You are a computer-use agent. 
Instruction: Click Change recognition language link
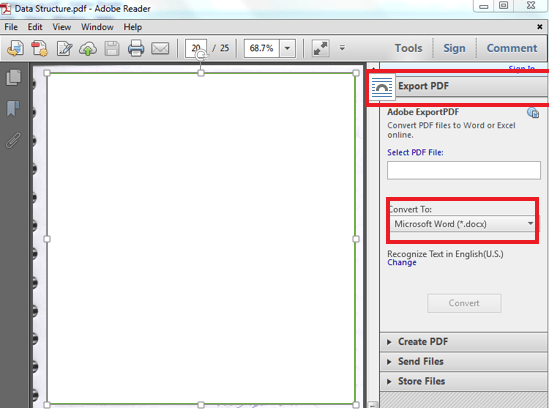click(402, 263)
